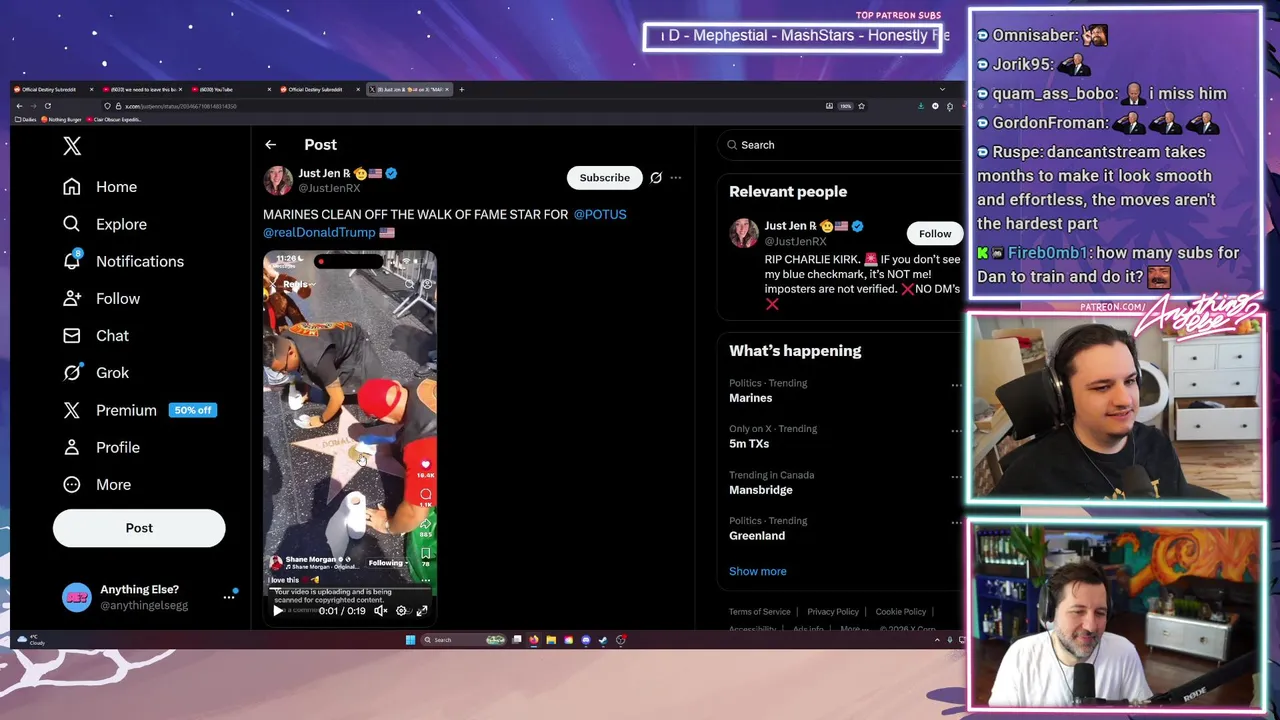Open more options for Marines trend

956,385
